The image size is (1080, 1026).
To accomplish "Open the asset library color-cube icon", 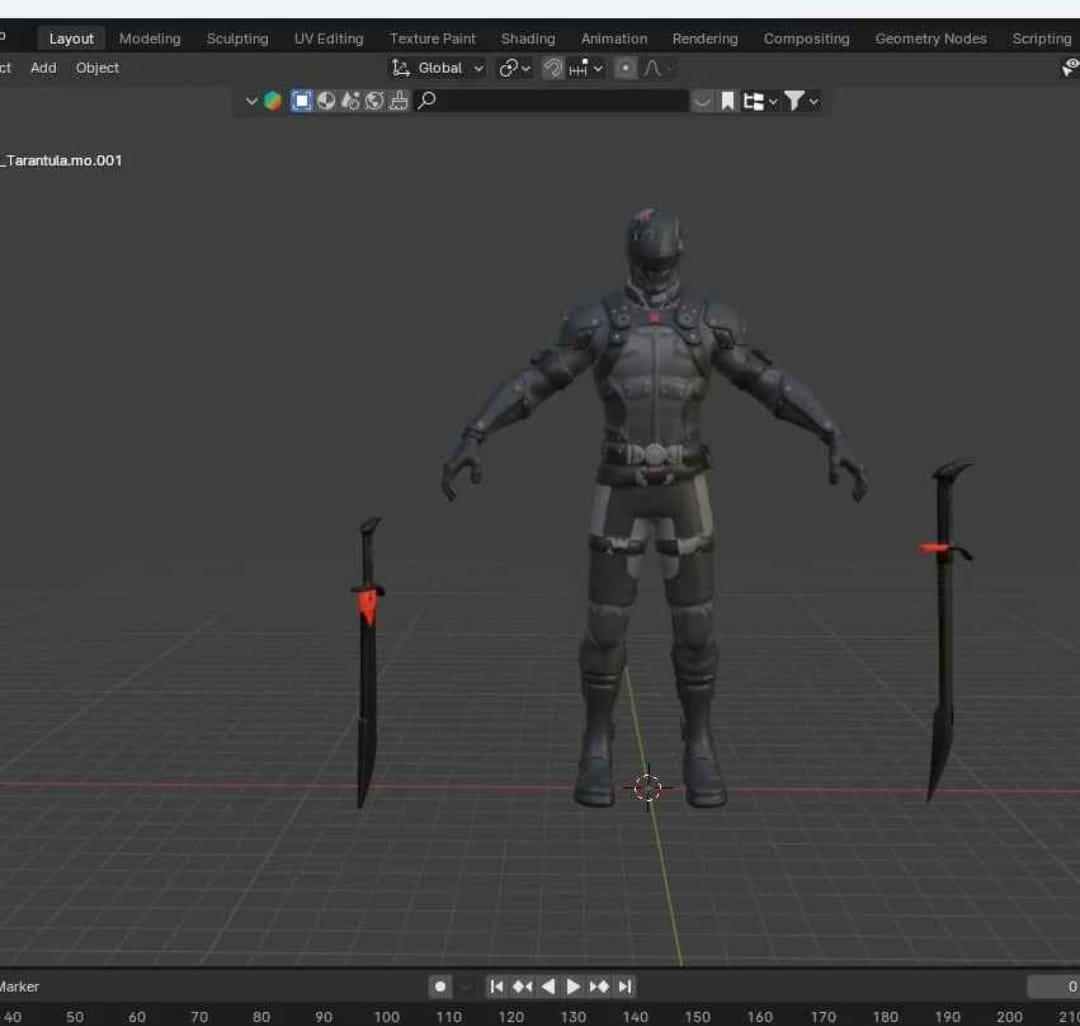I will (x=273, y=101).
